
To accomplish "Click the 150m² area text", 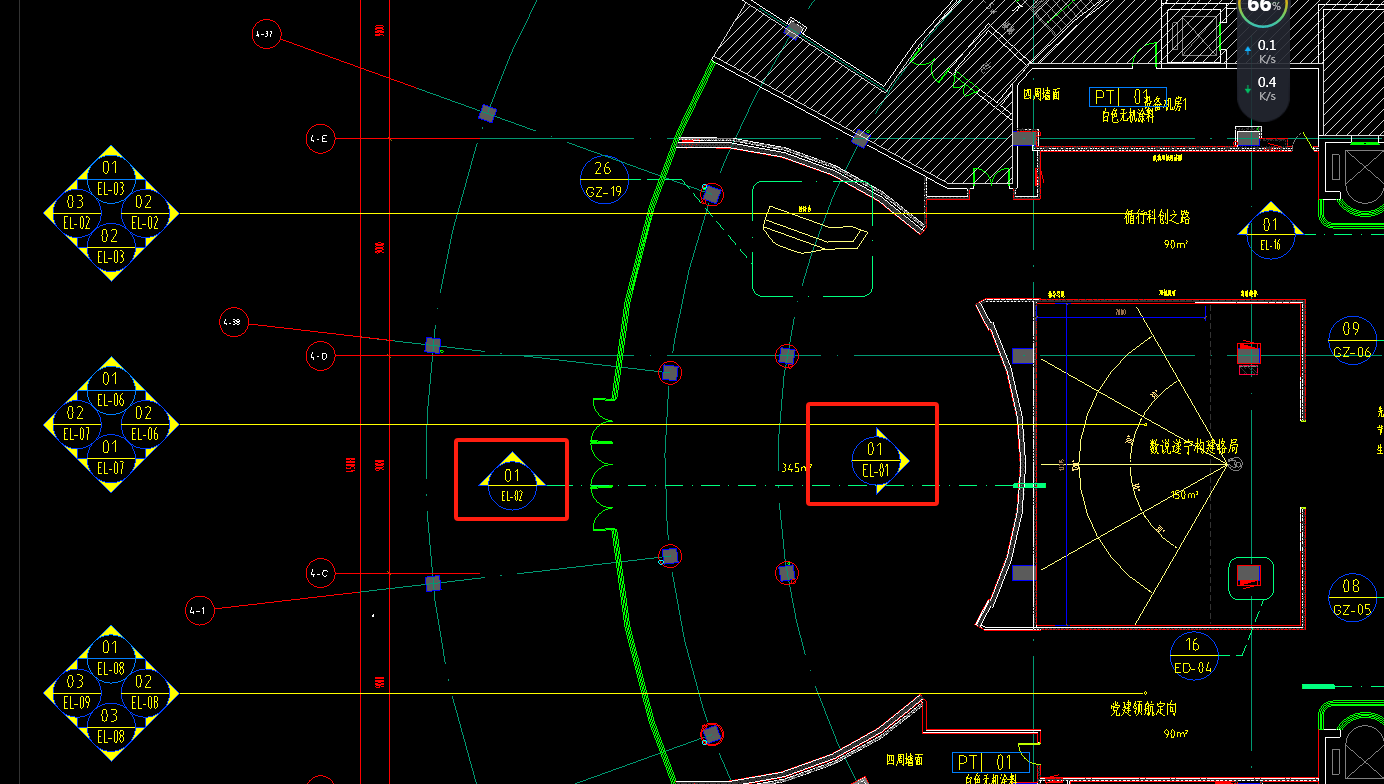I will click(x=1185, y=495).
